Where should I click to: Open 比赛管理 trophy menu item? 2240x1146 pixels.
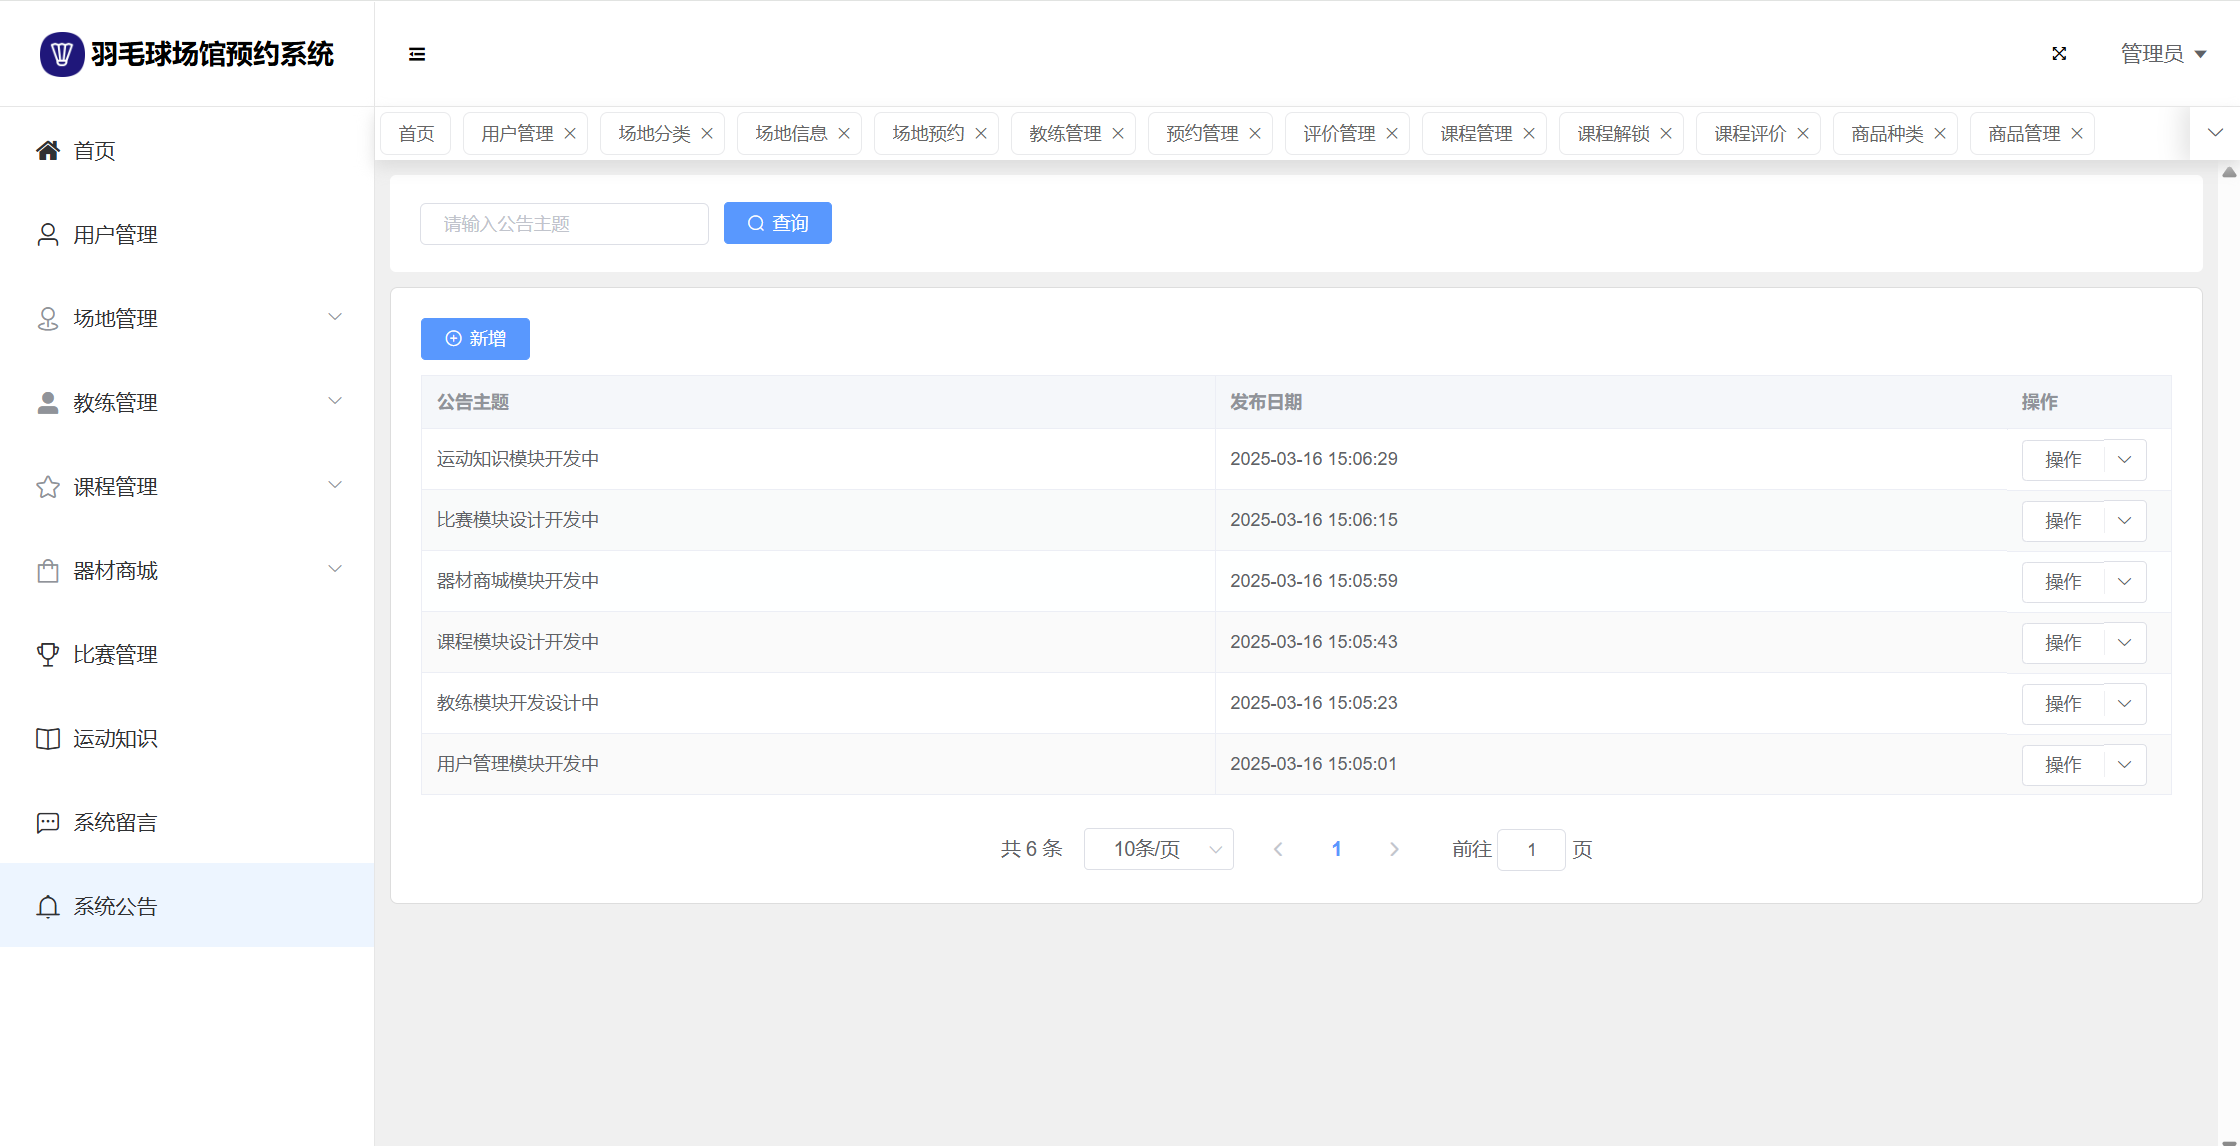point(114,655)
